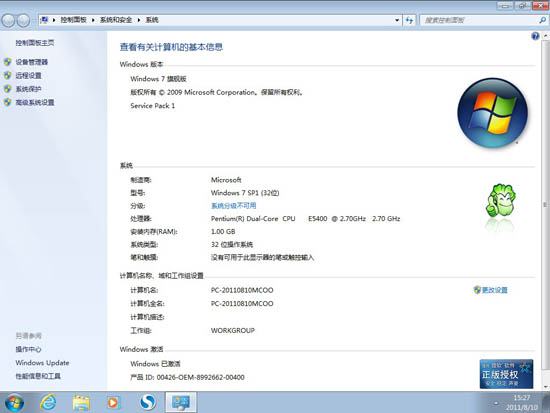Click the shield icon beside 高级系统设置
The width and height of the screenshot is (550, 413).
pyautogui.click(x=8, y=102)
